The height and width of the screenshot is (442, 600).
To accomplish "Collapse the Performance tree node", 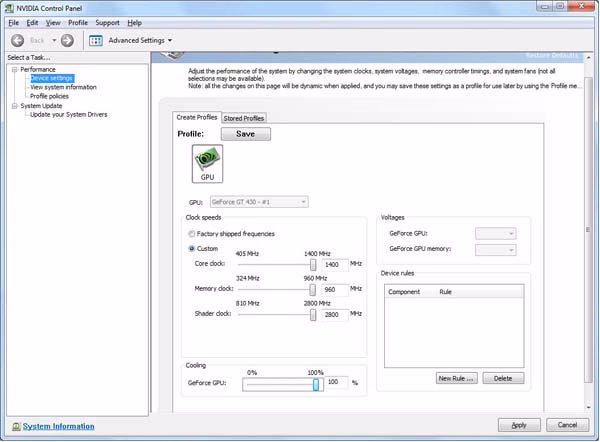I will click(15, 70).
